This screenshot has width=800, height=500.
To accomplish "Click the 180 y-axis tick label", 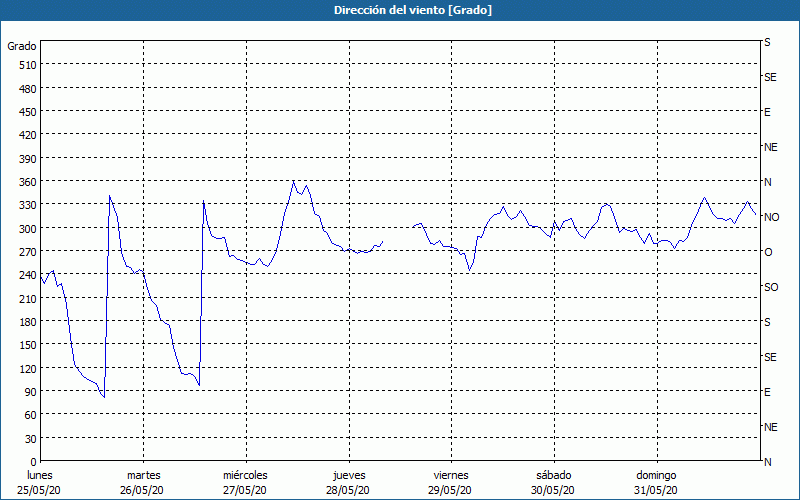I will 28,322.
